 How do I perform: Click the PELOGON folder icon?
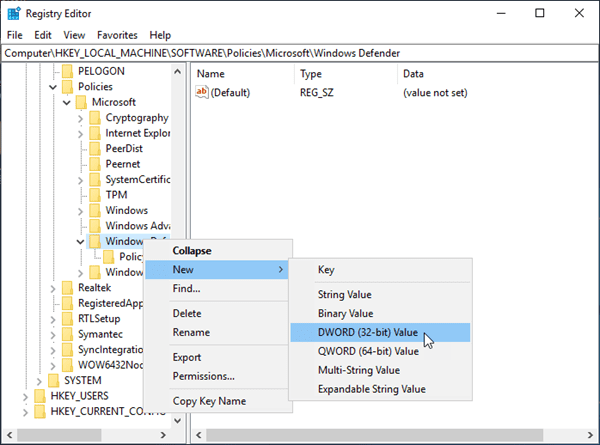pos(67,71)
